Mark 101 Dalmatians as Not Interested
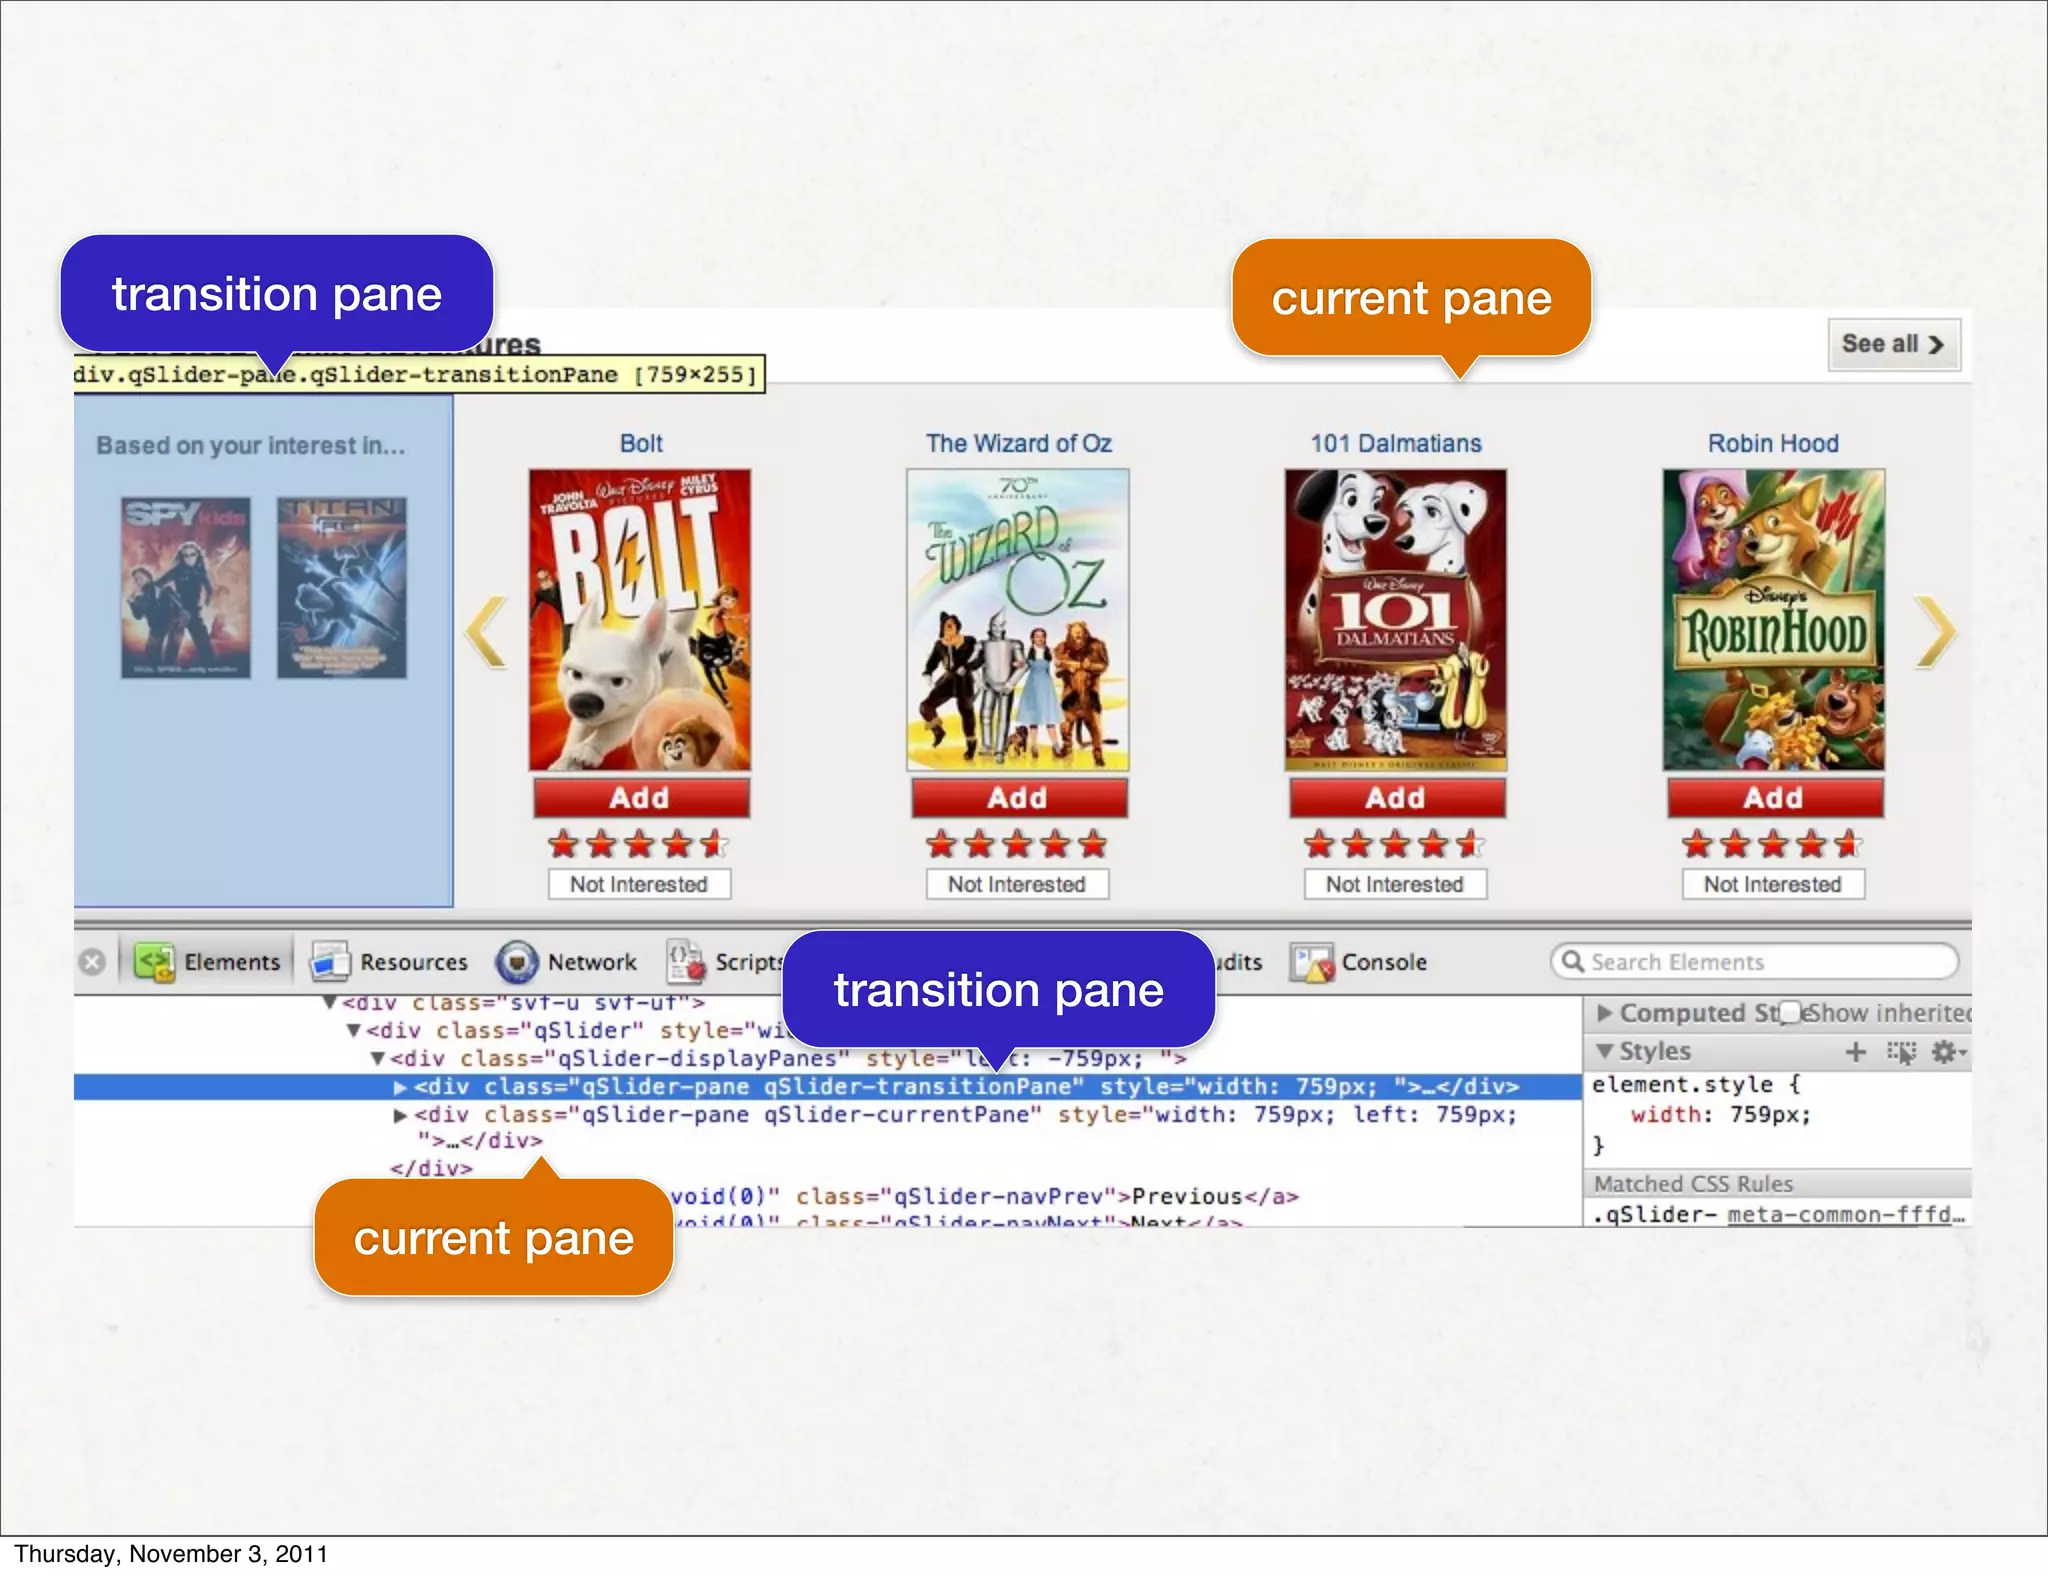Viewport: 2048px width, 1576px height. [1395, 884]
